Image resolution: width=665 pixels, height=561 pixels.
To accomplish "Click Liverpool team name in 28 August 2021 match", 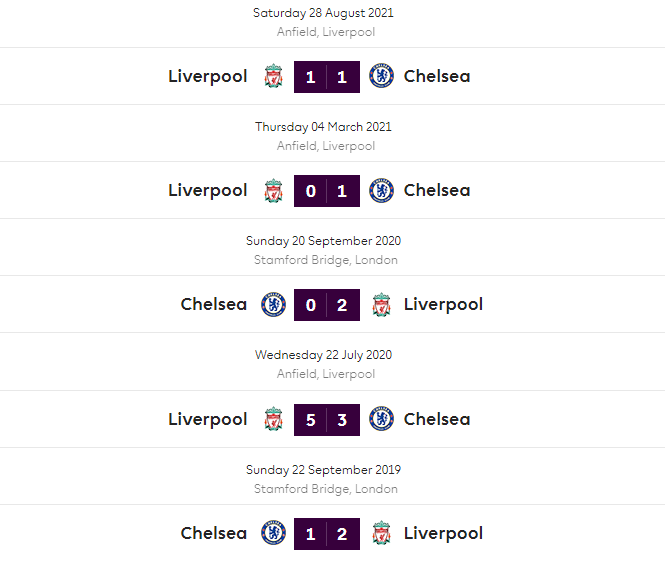I will [207, 76].
